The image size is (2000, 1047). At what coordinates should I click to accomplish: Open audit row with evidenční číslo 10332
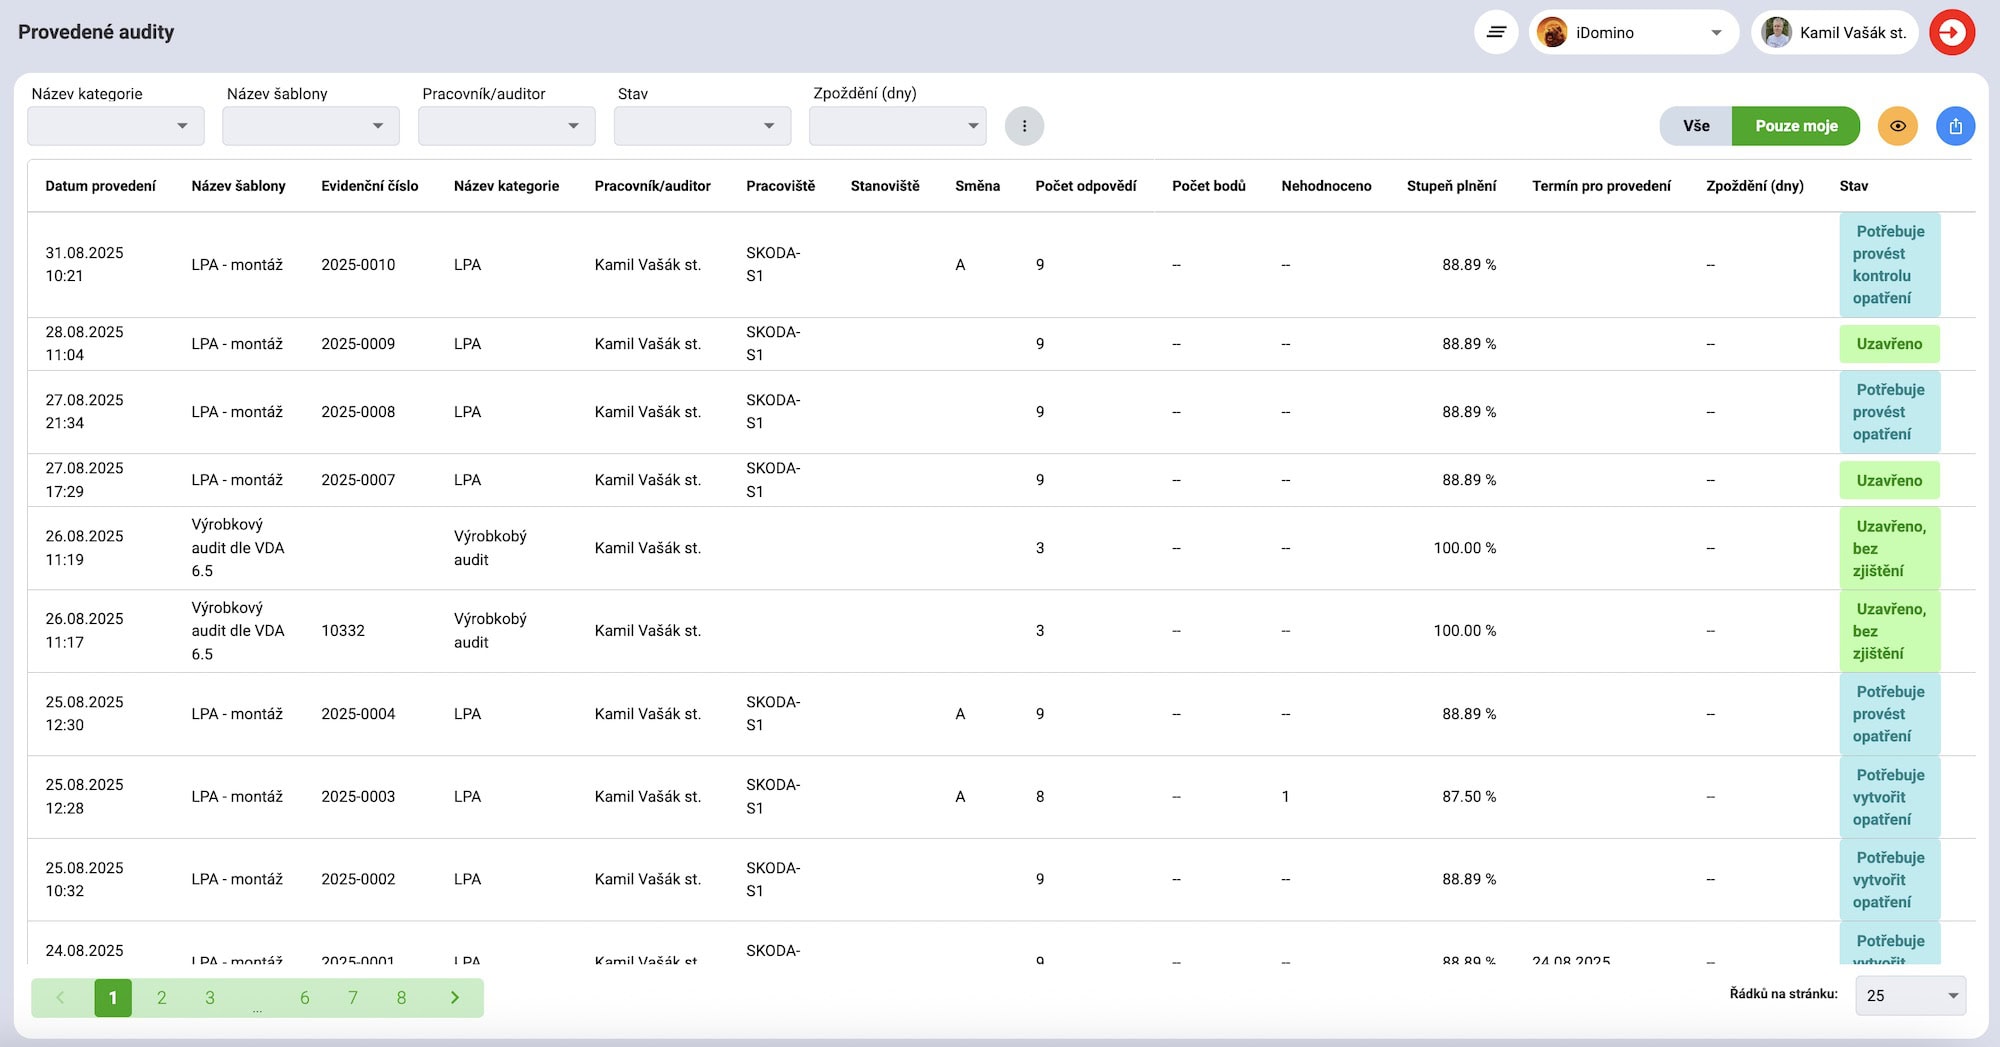[343, 631]
